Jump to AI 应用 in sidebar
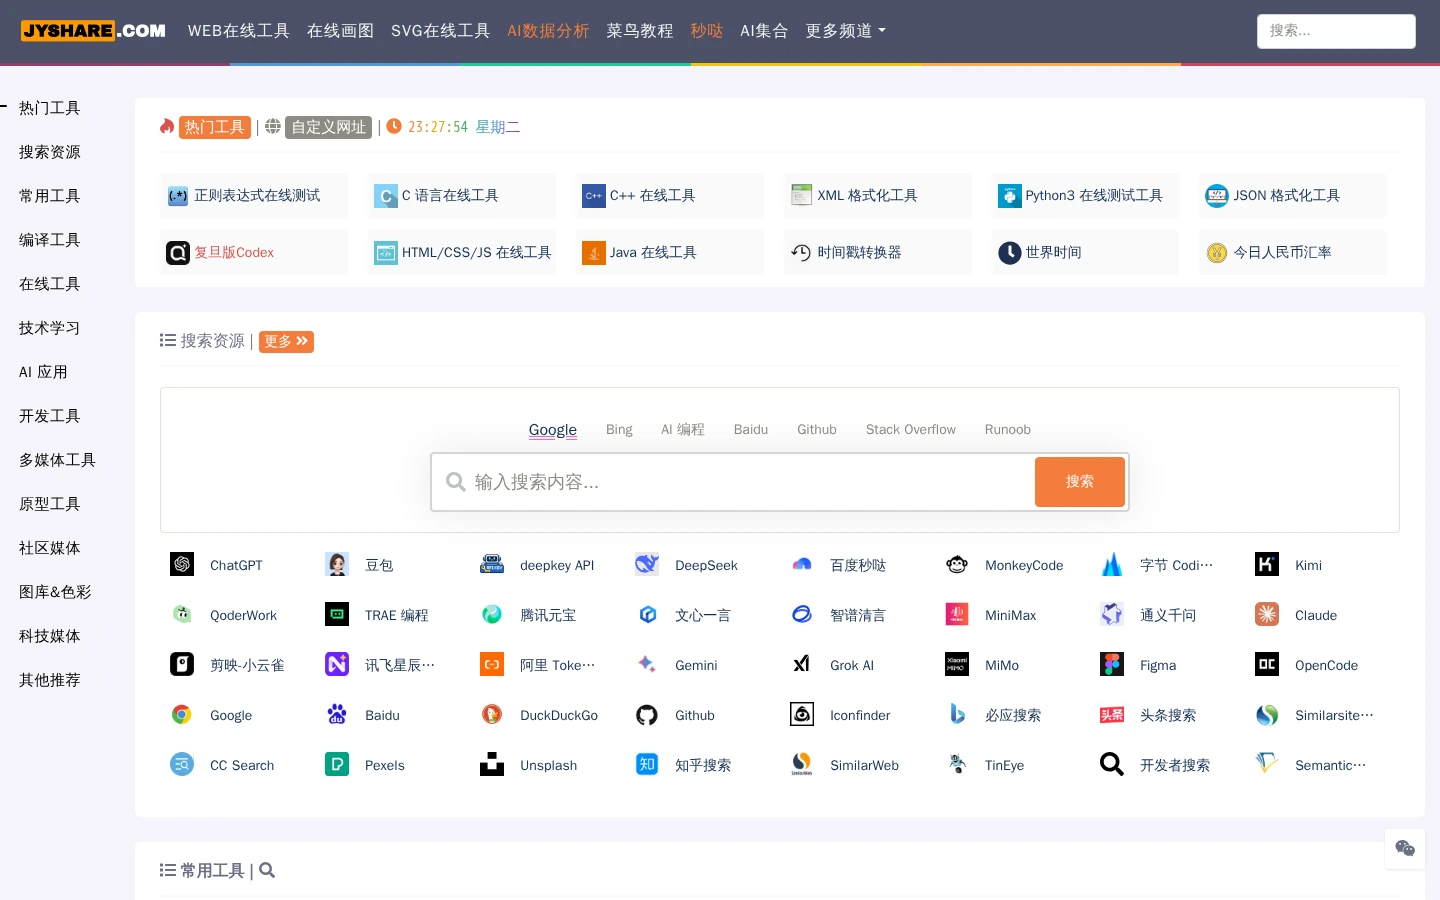1440x900 pixels. point(43,372)
